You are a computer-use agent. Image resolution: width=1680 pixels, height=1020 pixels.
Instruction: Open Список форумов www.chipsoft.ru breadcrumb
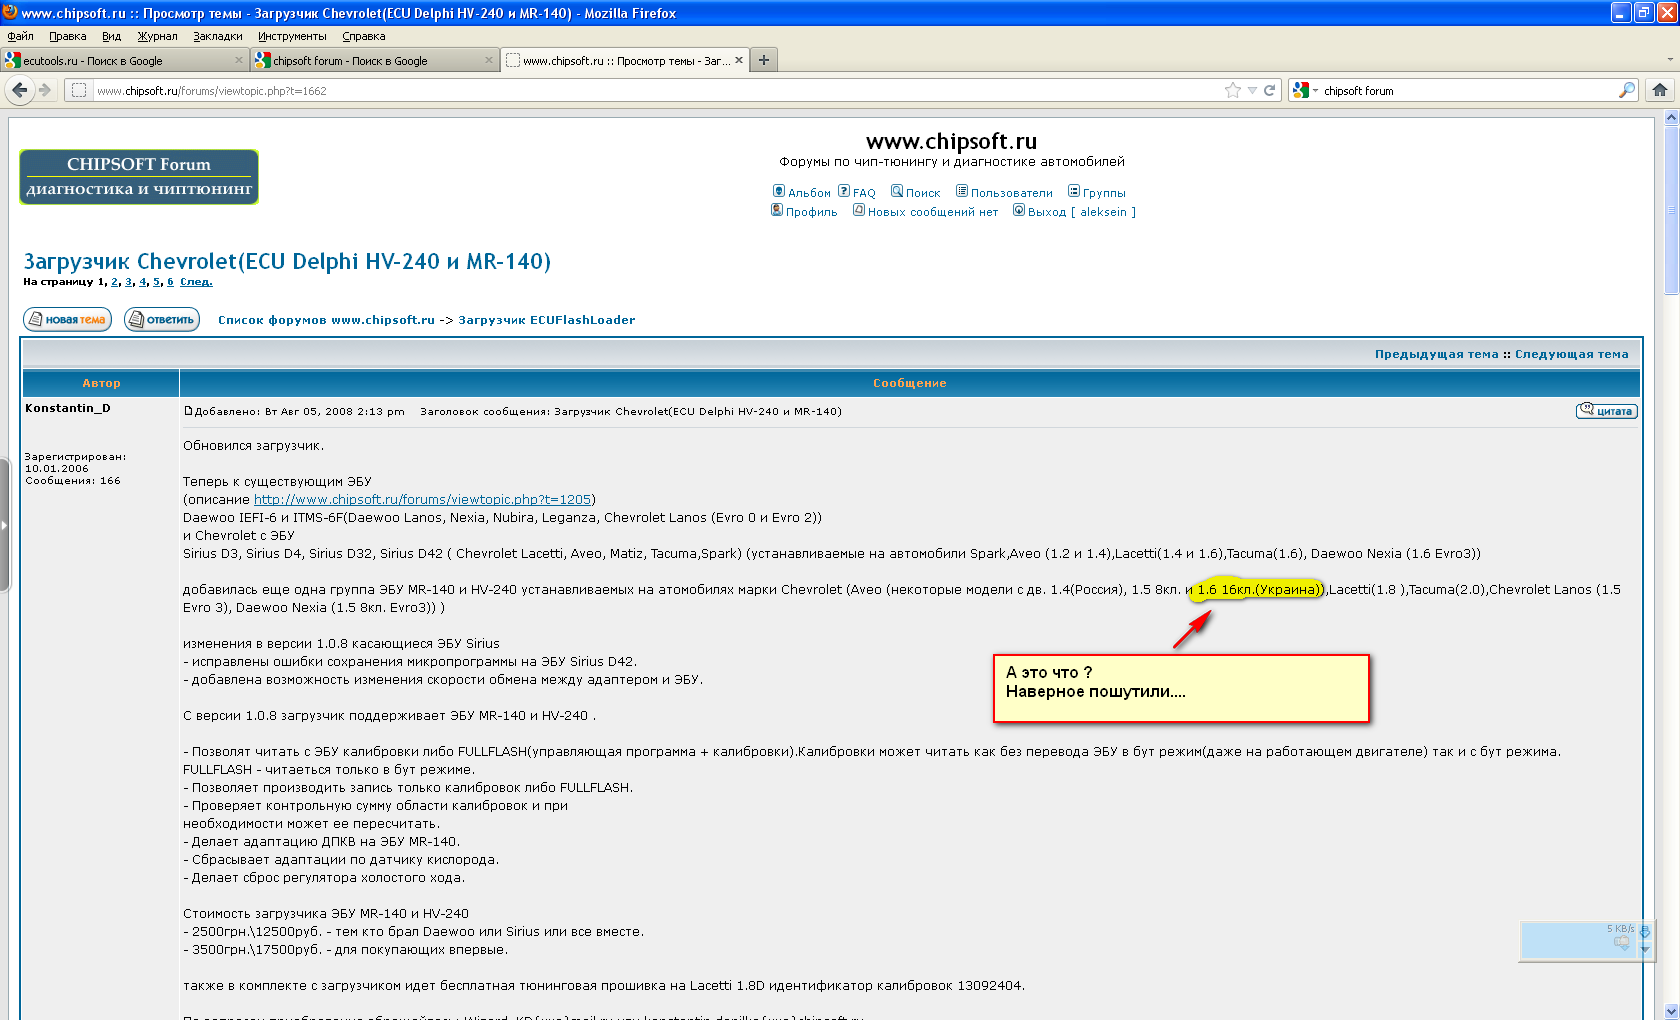(326, 320)
